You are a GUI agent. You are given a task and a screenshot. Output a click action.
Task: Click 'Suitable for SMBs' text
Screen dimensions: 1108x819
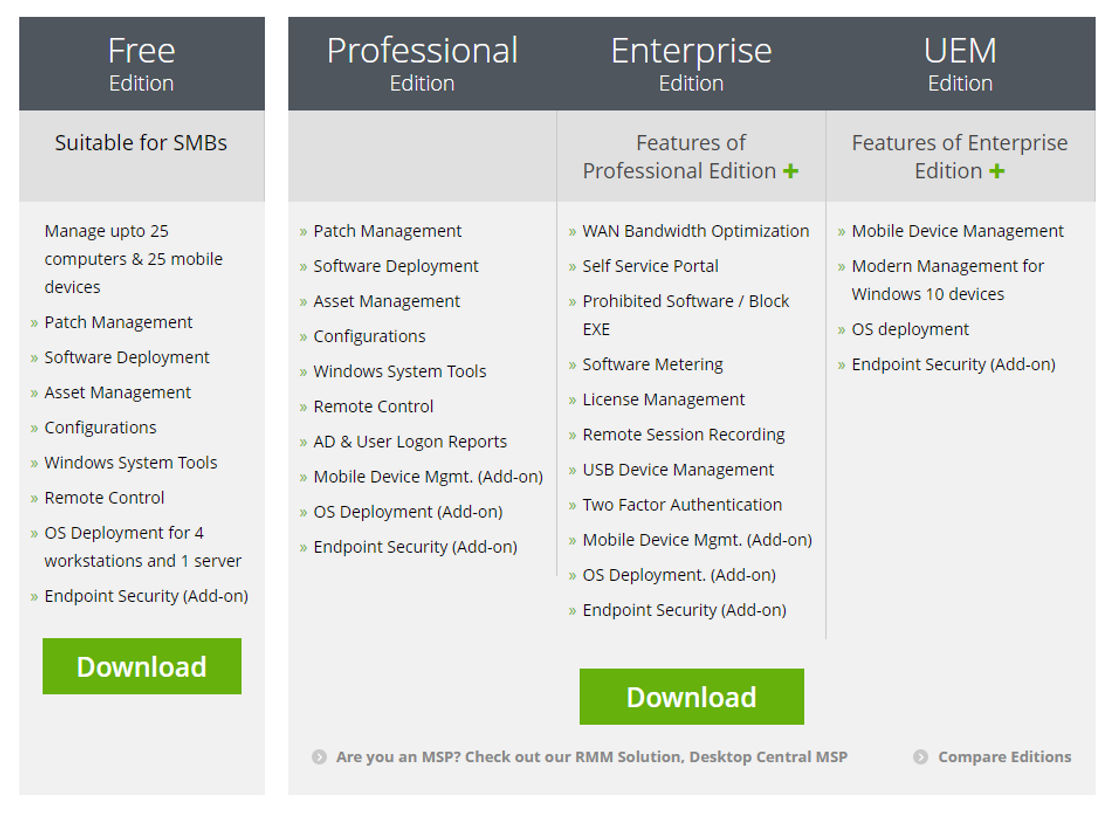point(141,143)
